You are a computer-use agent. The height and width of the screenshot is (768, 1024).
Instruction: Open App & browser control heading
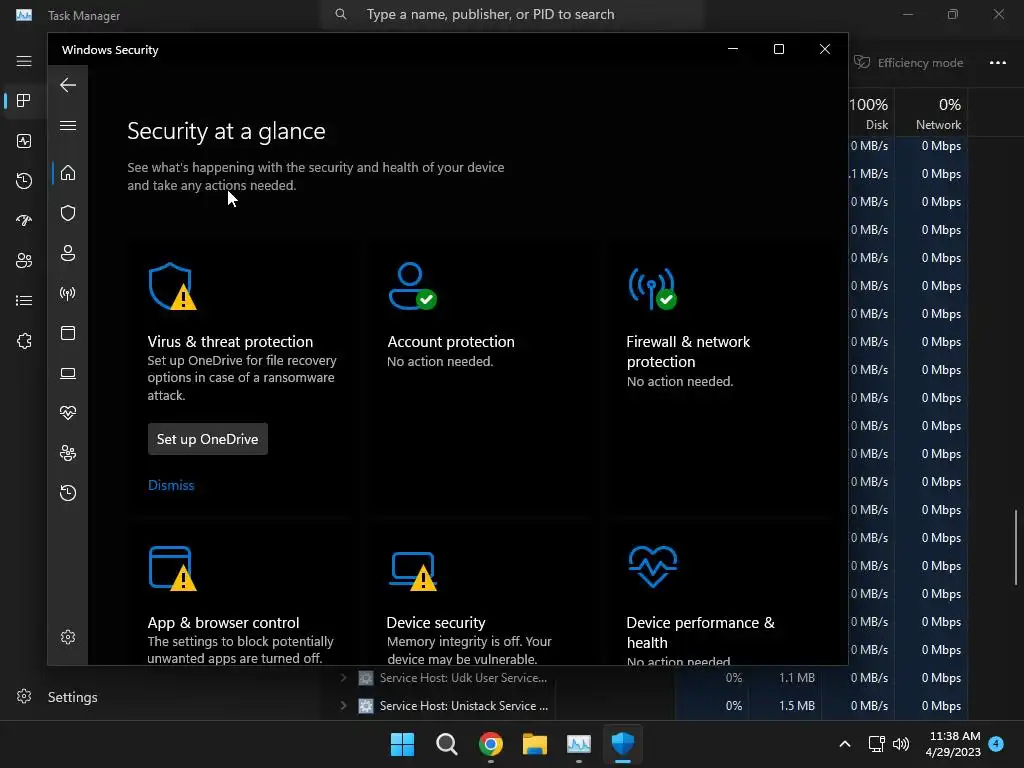pyautogui.click(x=223, y=622)
